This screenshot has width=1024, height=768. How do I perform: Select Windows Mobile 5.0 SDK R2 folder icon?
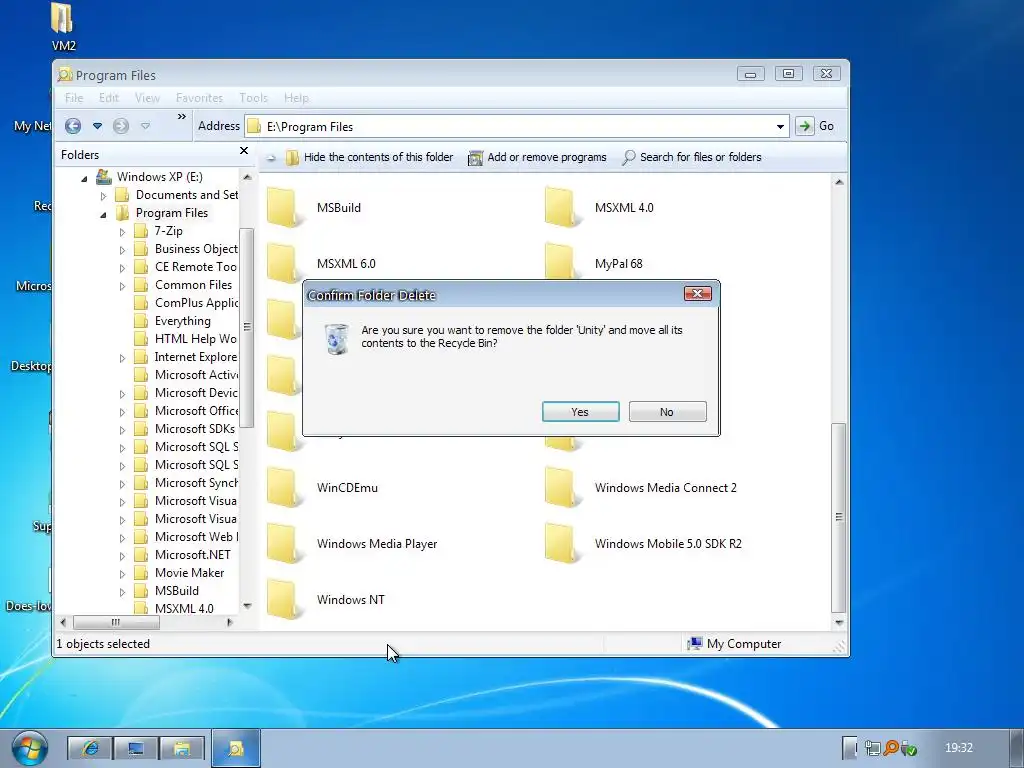pyautogui.click(x=561, y=544)
